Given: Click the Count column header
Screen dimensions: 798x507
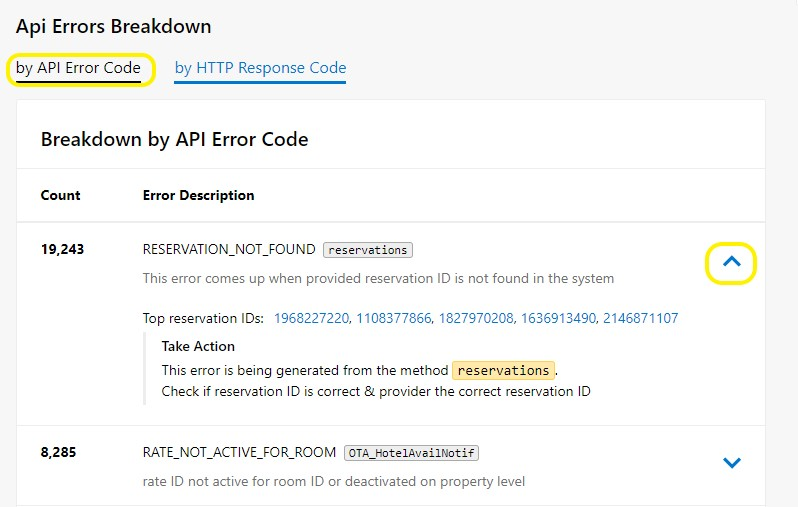Looking at the screenshot, I should tap(61, 195).
